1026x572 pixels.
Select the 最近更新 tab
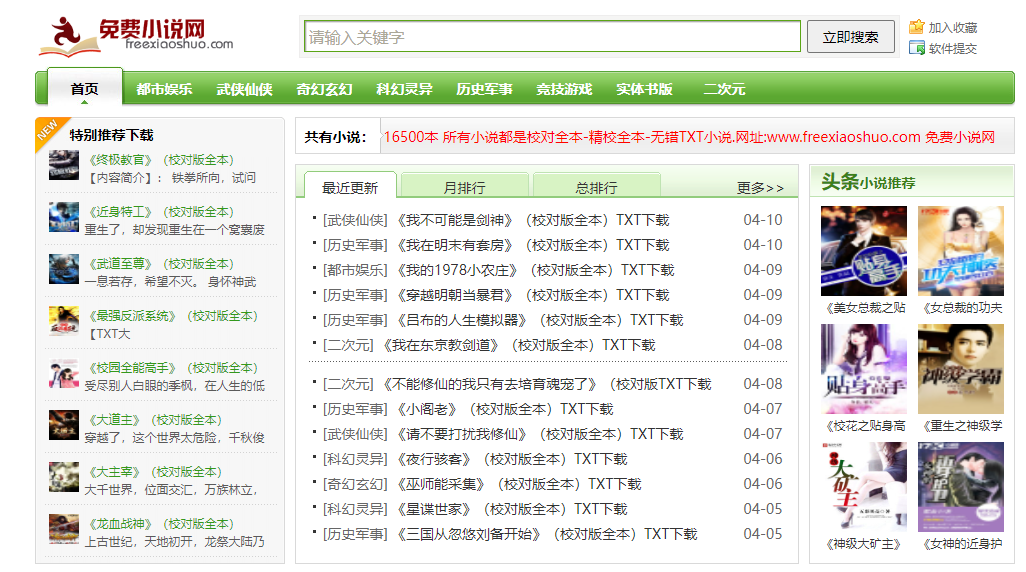(350, 187)
